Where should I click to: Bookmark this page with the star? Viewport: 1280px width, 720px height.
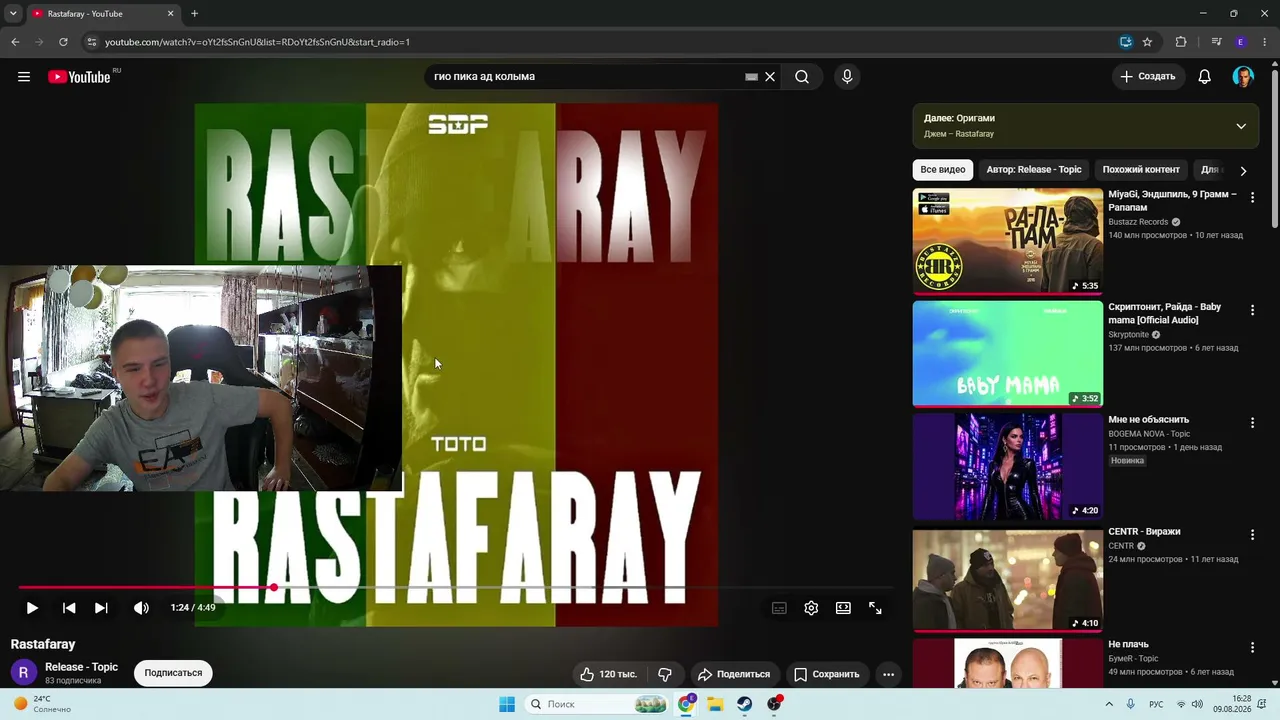click(x=1147, y=42)
